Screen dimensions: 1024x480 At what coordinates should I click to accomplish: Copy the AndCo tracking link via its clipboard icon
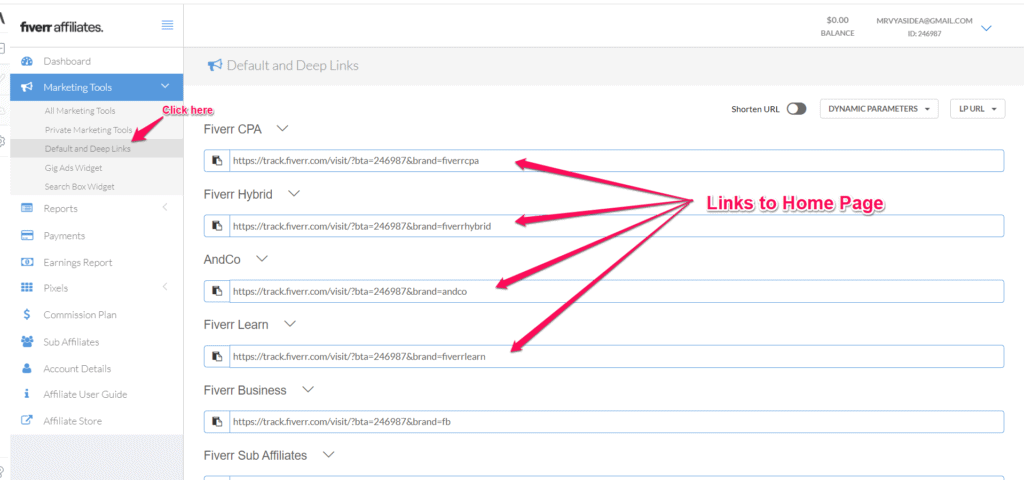pos(216,291)
